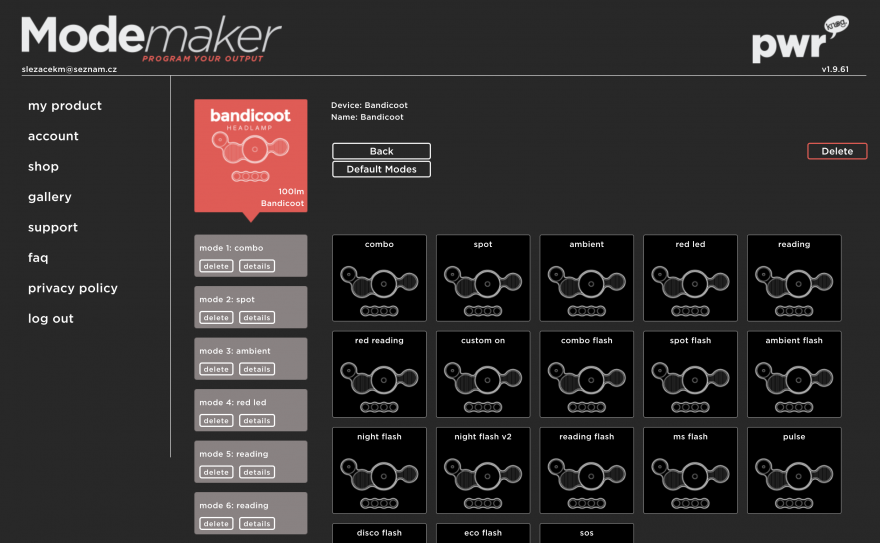Click the red Delete device button
The image size is (880, 543).
837,151
